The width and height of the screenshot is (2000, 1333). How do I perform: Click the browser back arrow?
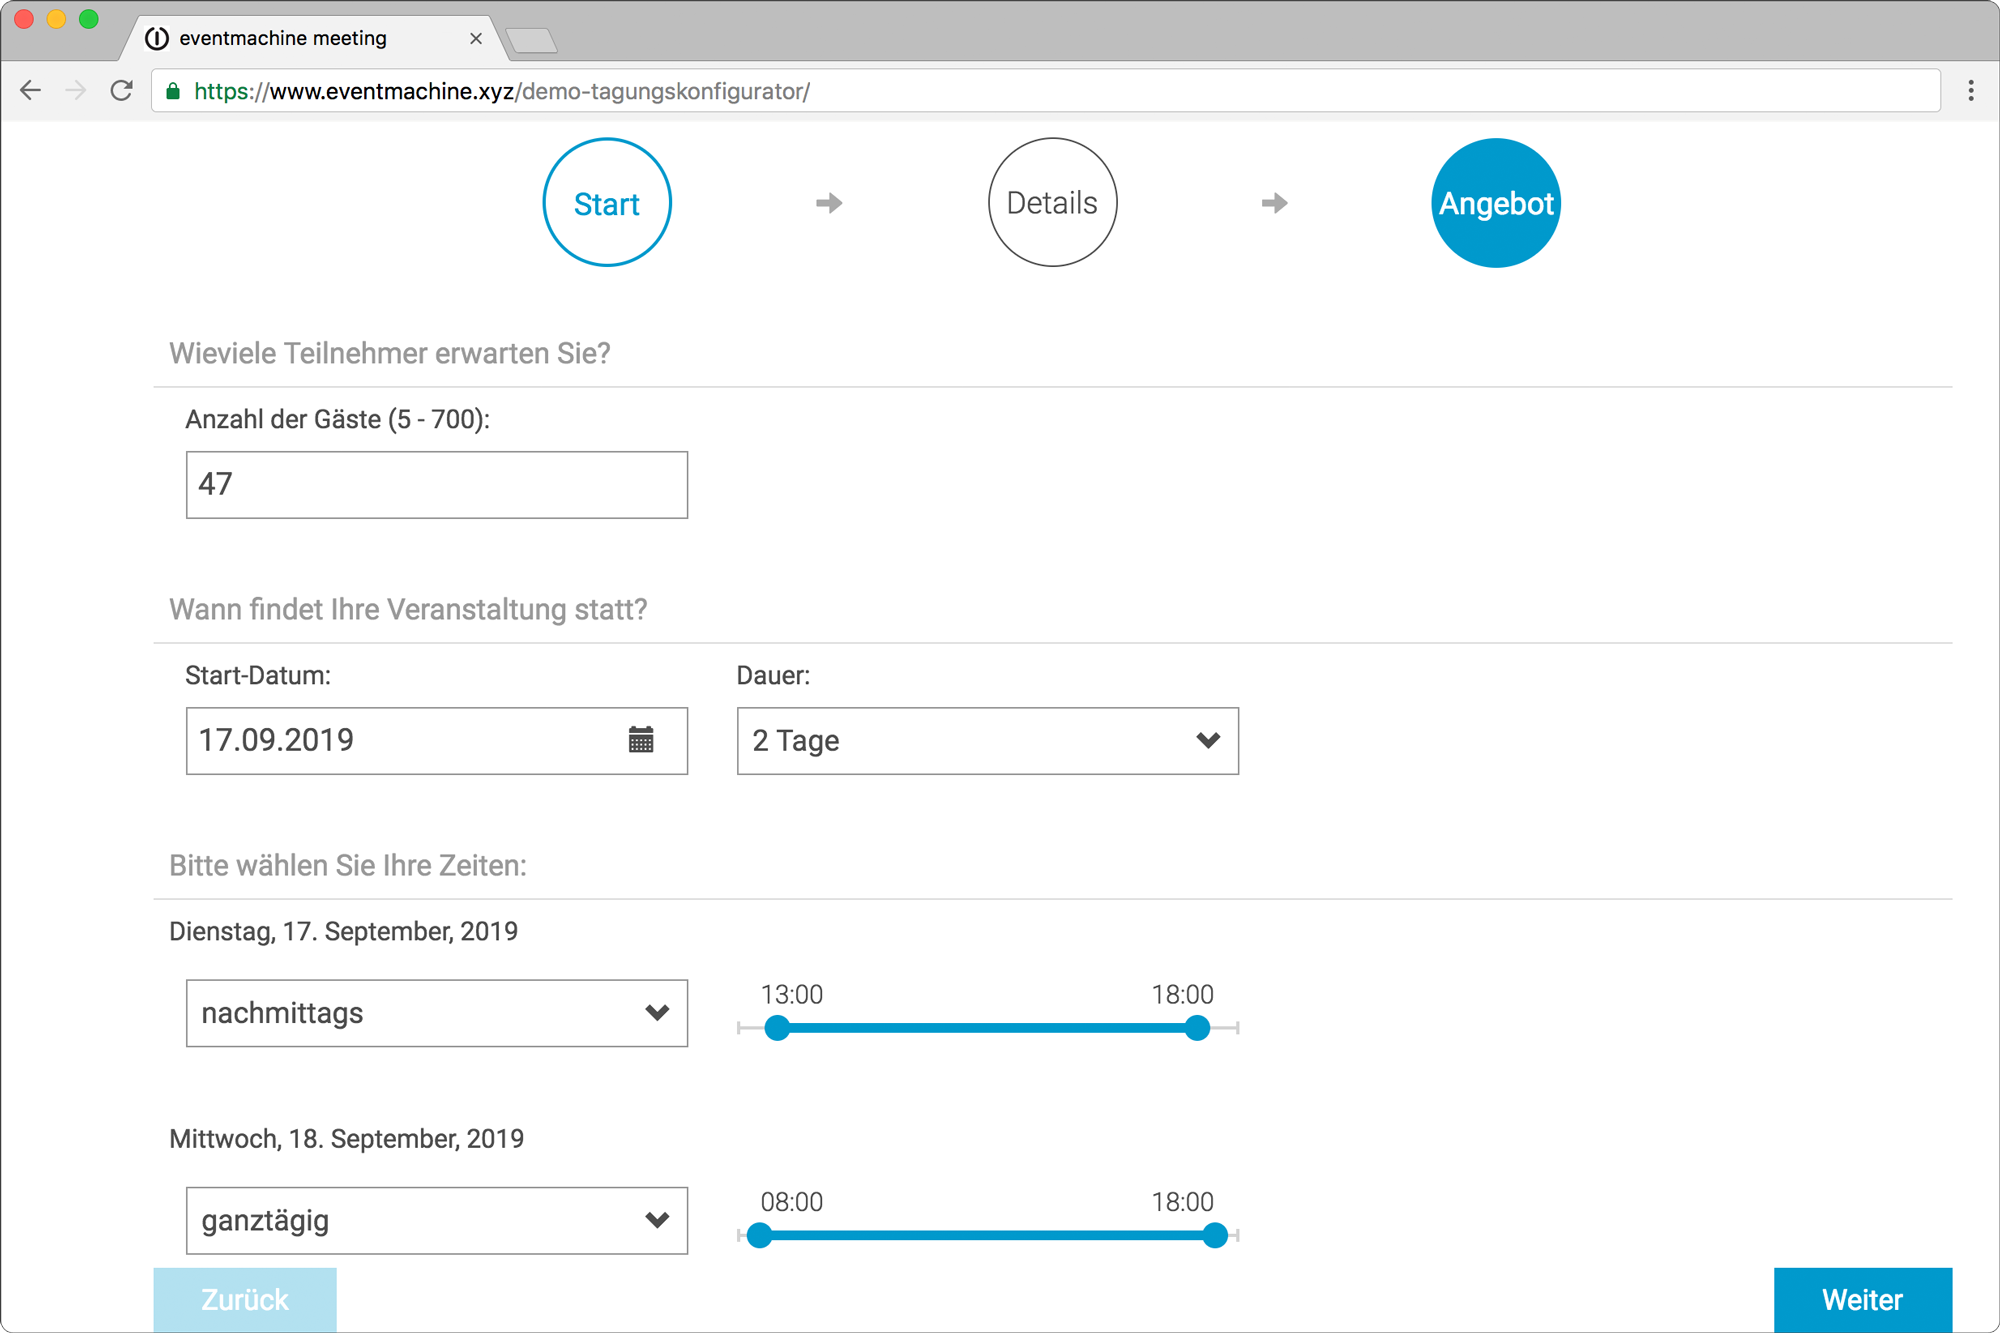click(31, 90)
